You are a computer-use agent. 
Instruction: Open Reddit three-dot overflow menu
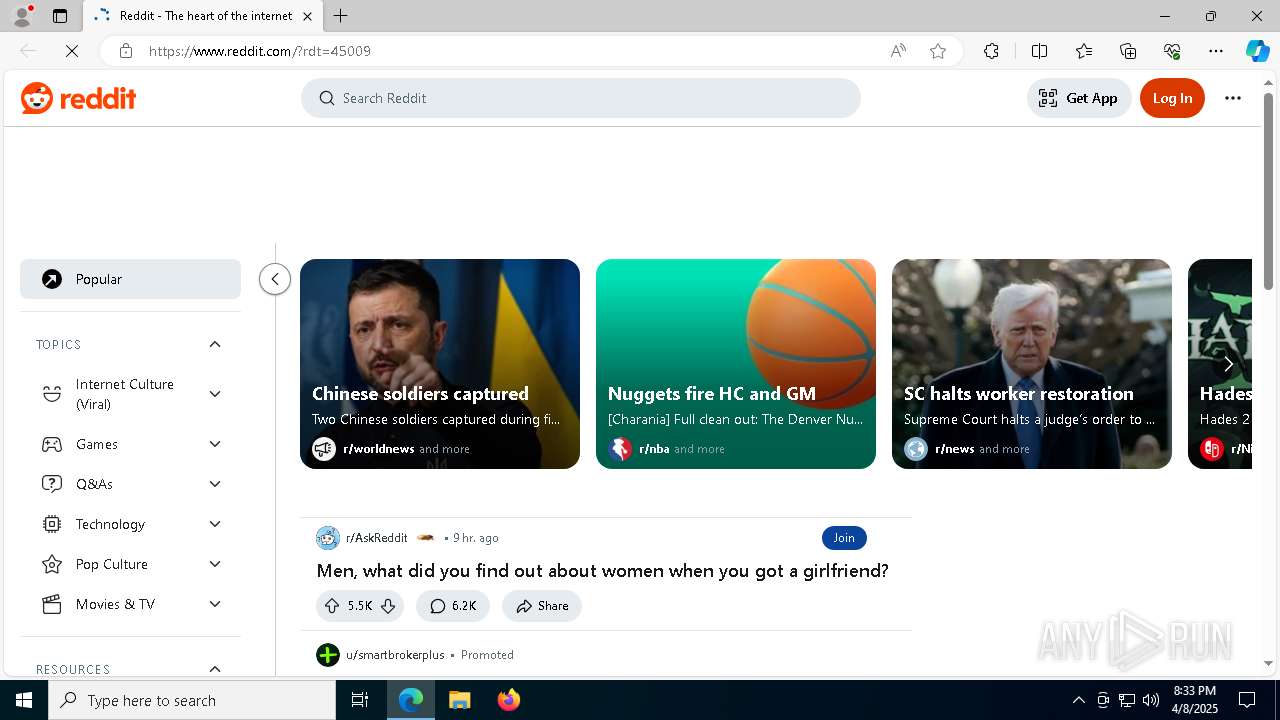1233,98
